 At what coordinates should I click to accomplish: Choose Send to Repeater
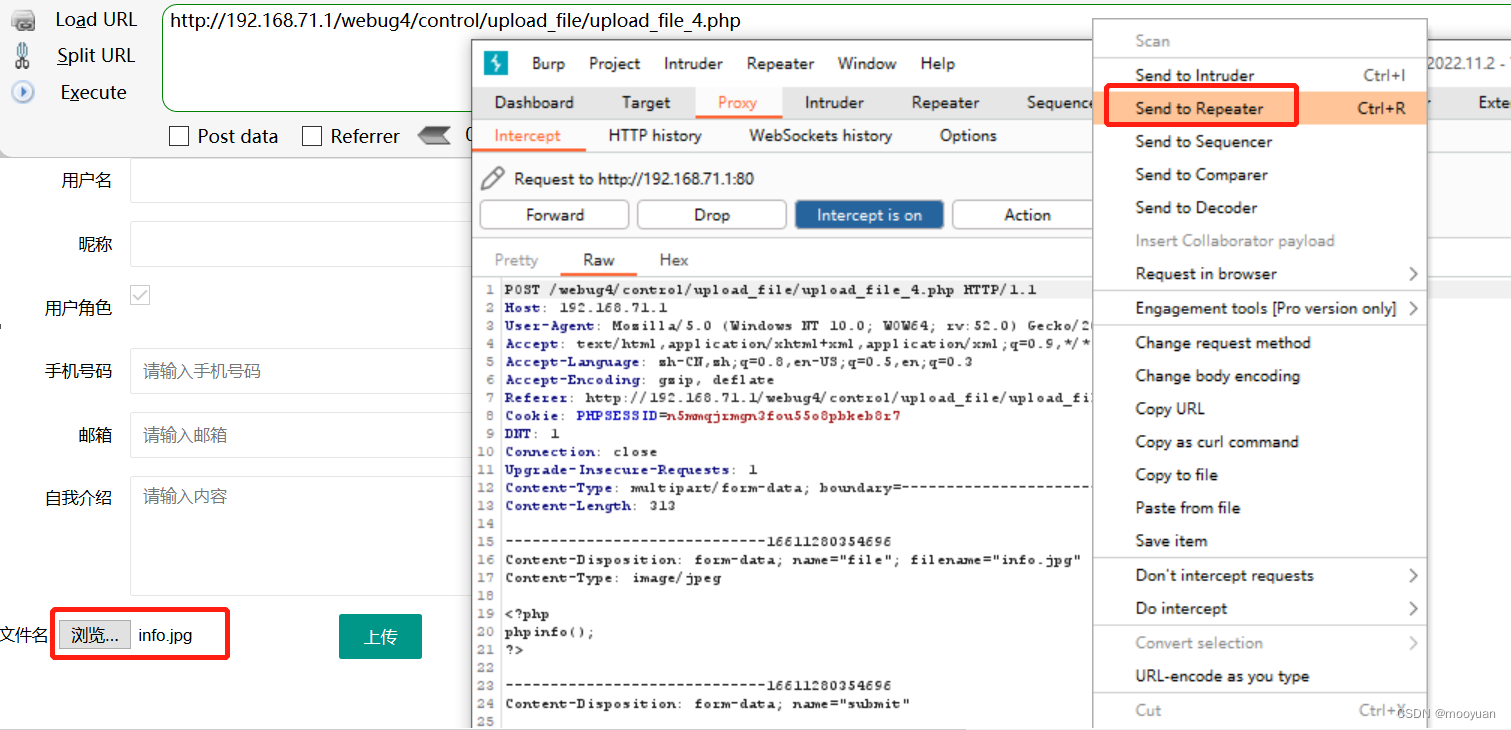tap(1260, 108)
